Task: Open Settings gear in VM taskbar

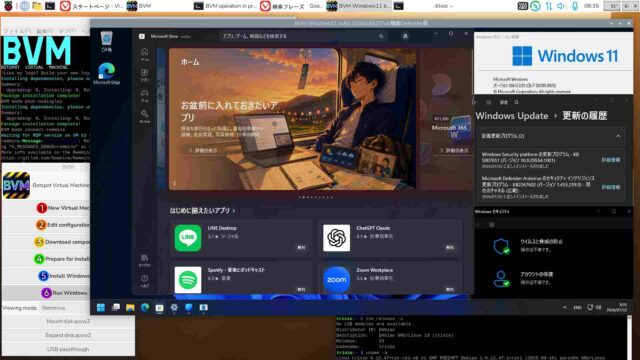Action: click(x=174, y=307)
